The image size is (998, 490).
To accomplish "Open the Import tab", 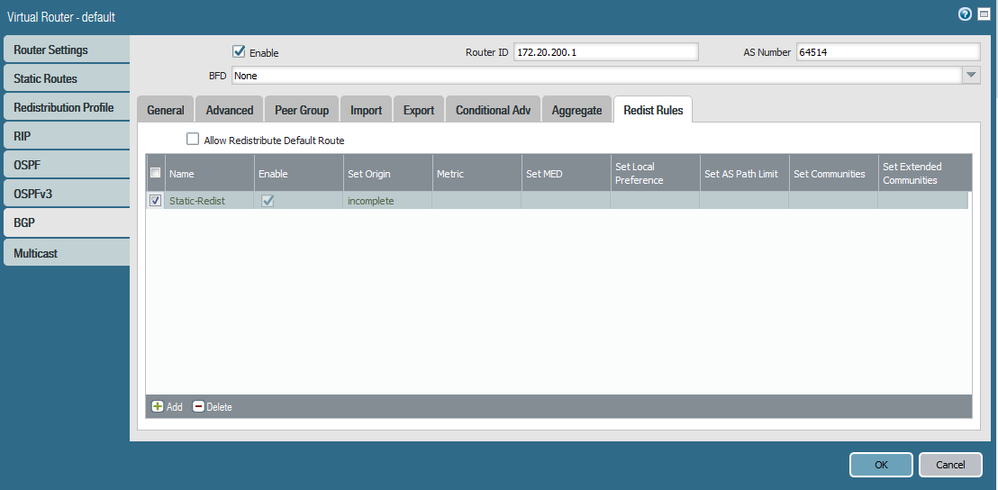I will point(366,109).
